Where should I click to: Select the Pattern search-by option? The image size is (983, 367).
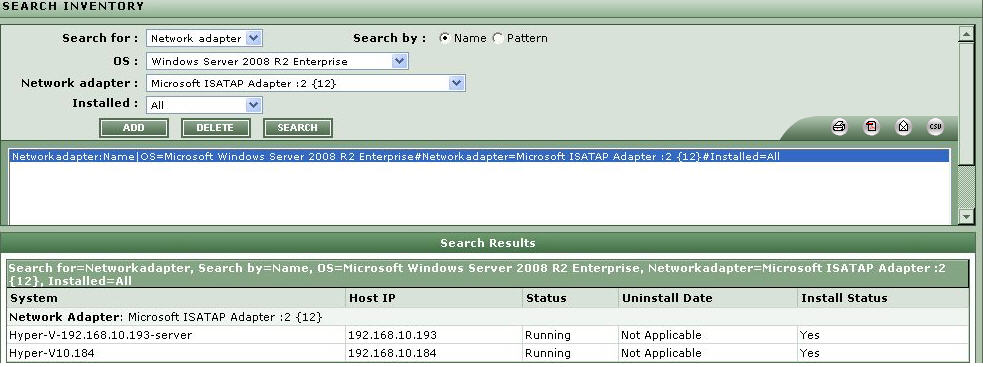tap(498, 38)
